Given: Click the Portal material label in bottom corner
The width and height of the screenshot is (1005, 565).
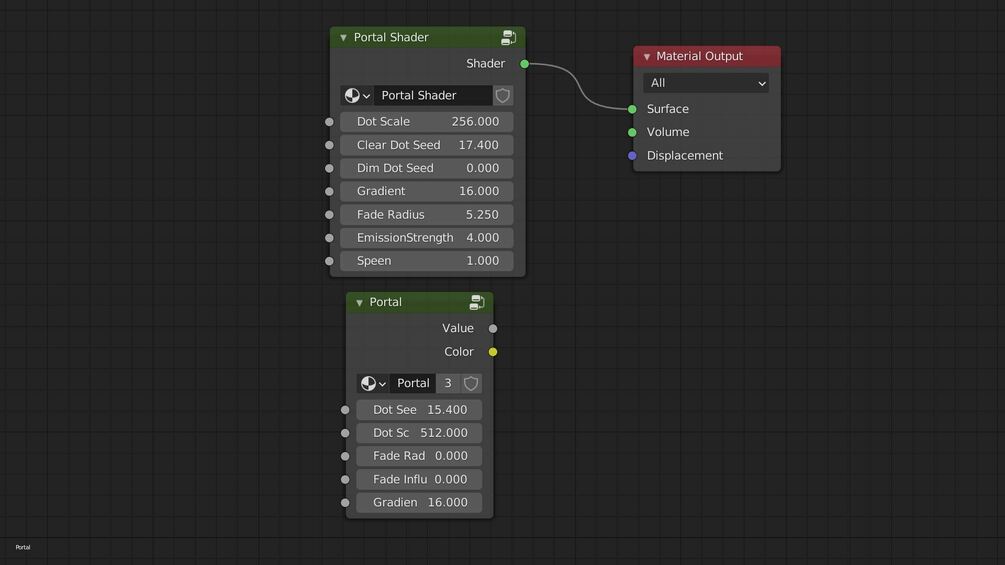Looking at the screenshot, I should 23,547.
